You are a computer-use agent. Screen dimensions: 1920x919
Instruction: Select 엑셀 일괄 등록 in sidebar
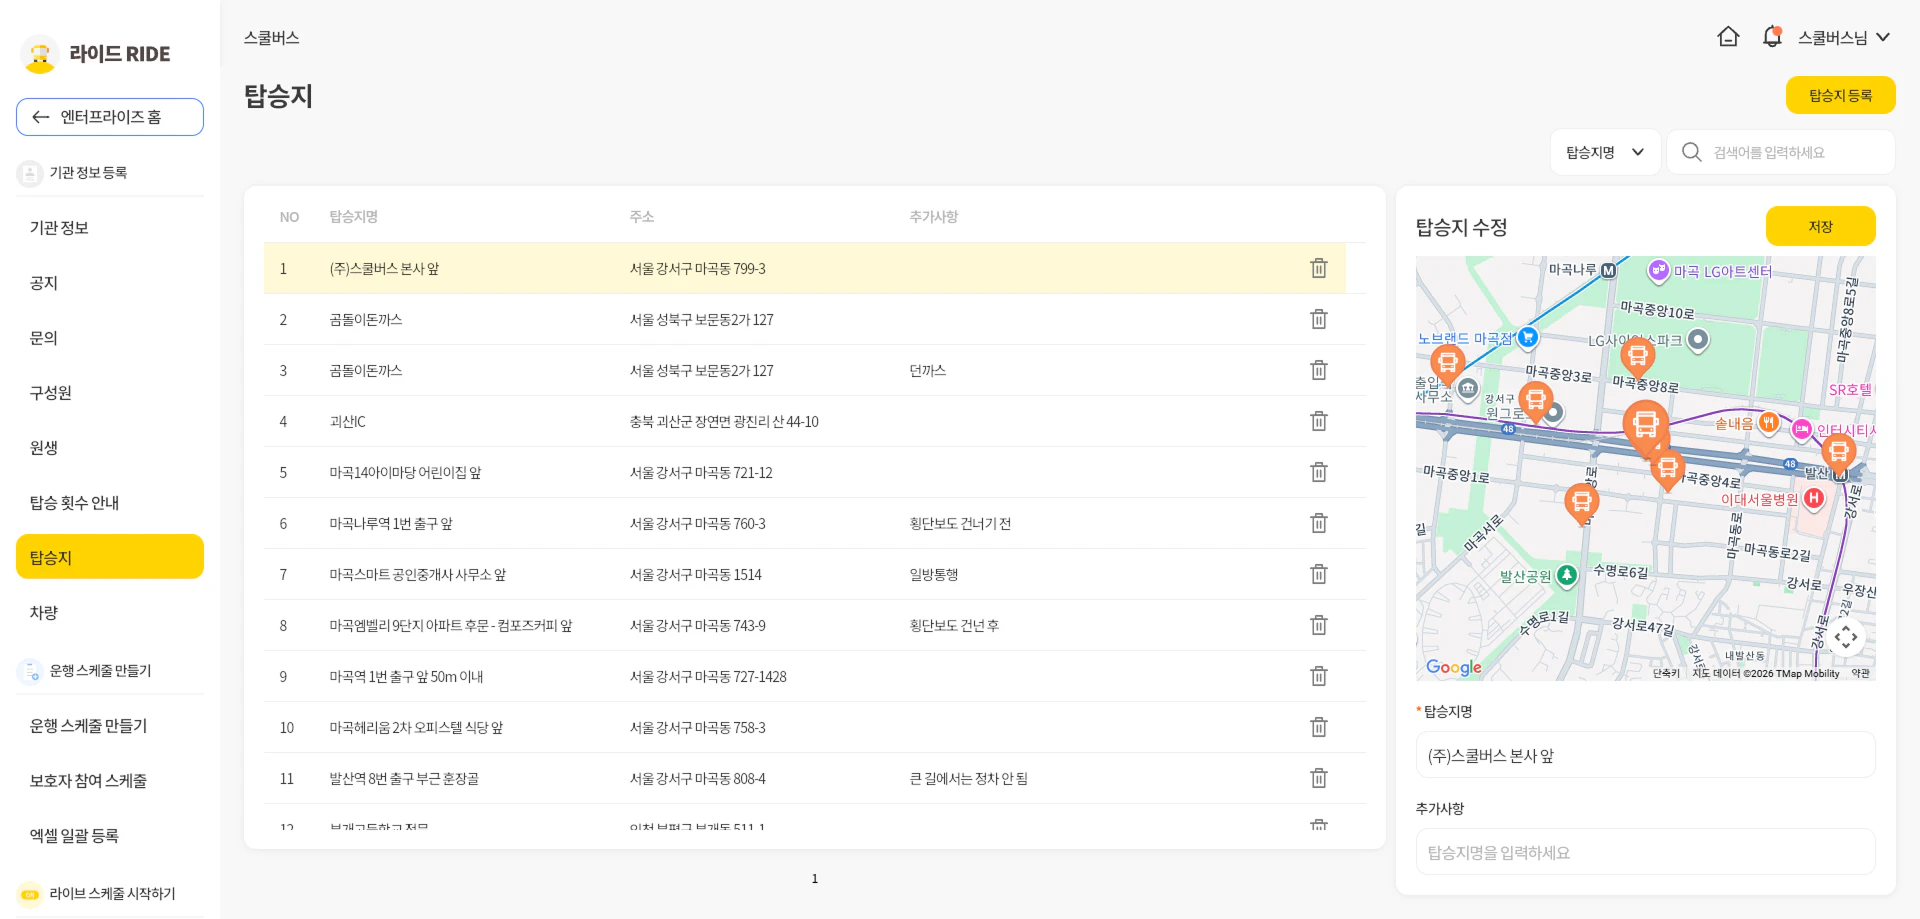pyautogui.click(x=74, y=835)
